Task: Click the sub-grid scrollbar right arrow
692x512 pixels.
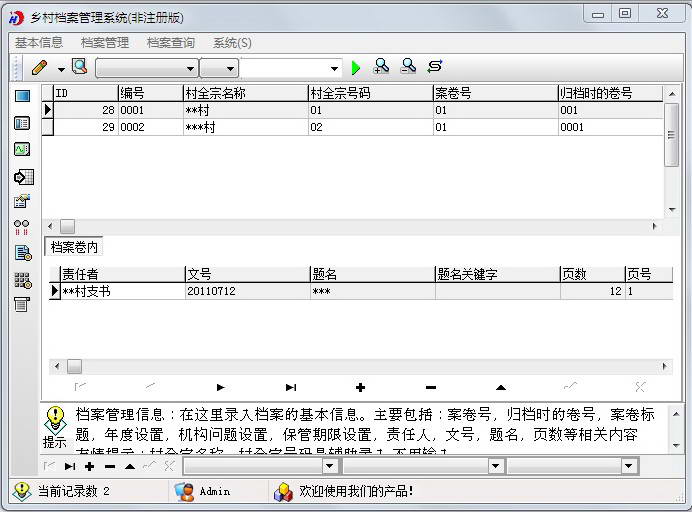Action: [x=665, y=366]
